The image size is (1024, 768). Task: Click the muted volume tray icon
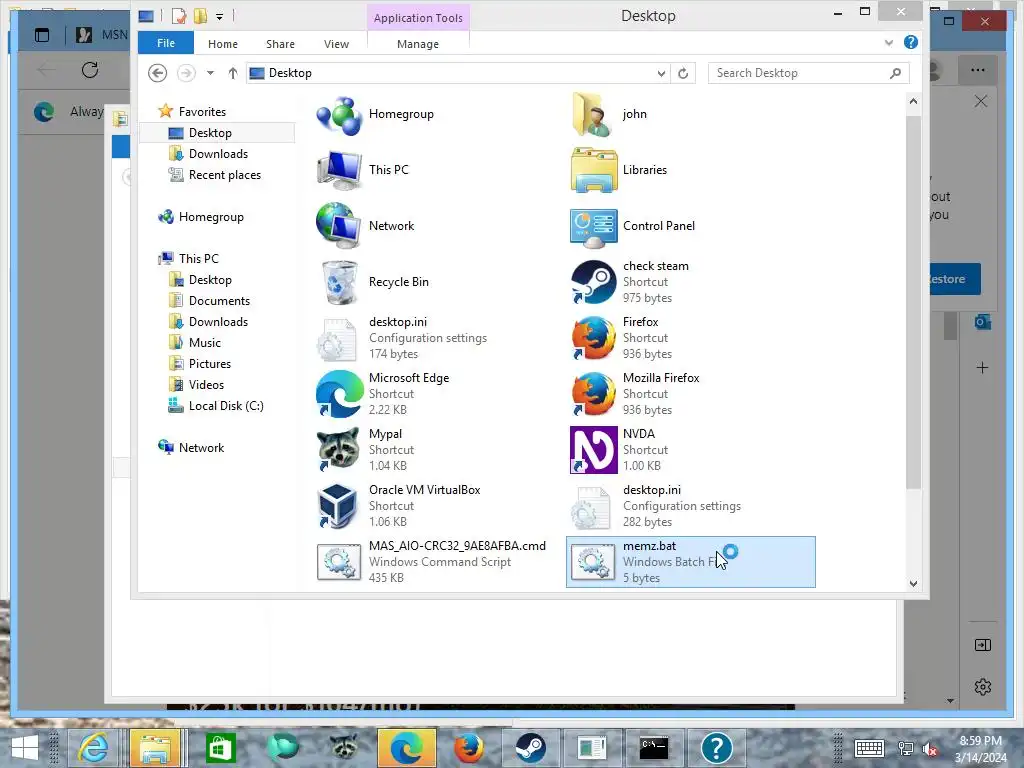pyautogui.click(x=929, y=749)
